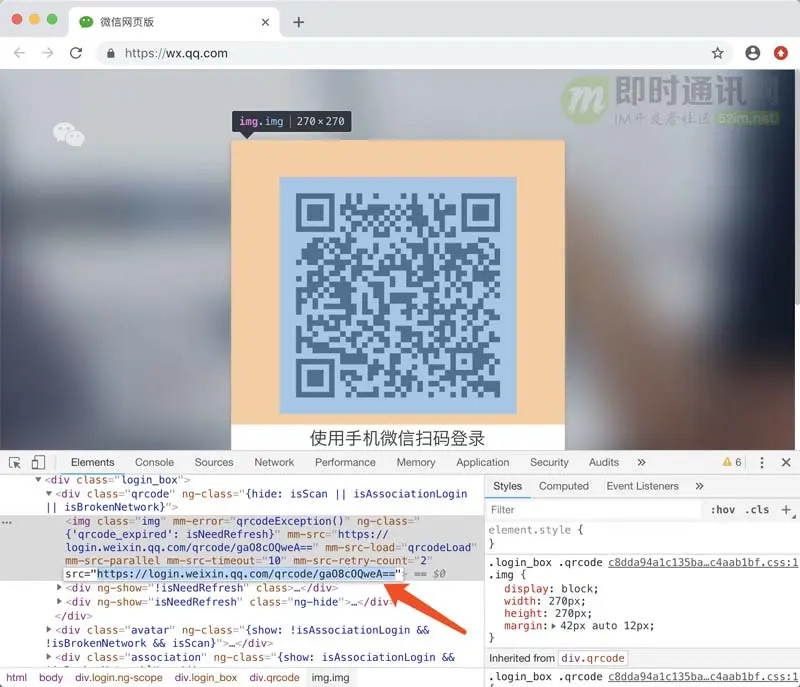This screenshot has width=800, height=687.
Task: Toggle the .cls class editor button
Action: pyautogui.click(x=757, y=510)
